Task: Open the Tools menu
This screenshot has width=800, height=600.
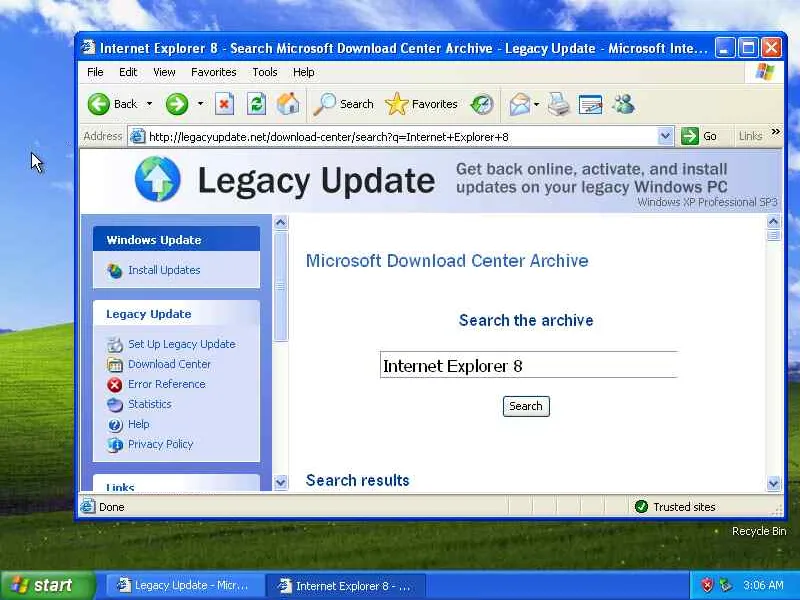Action: click(x=265, y=72)
